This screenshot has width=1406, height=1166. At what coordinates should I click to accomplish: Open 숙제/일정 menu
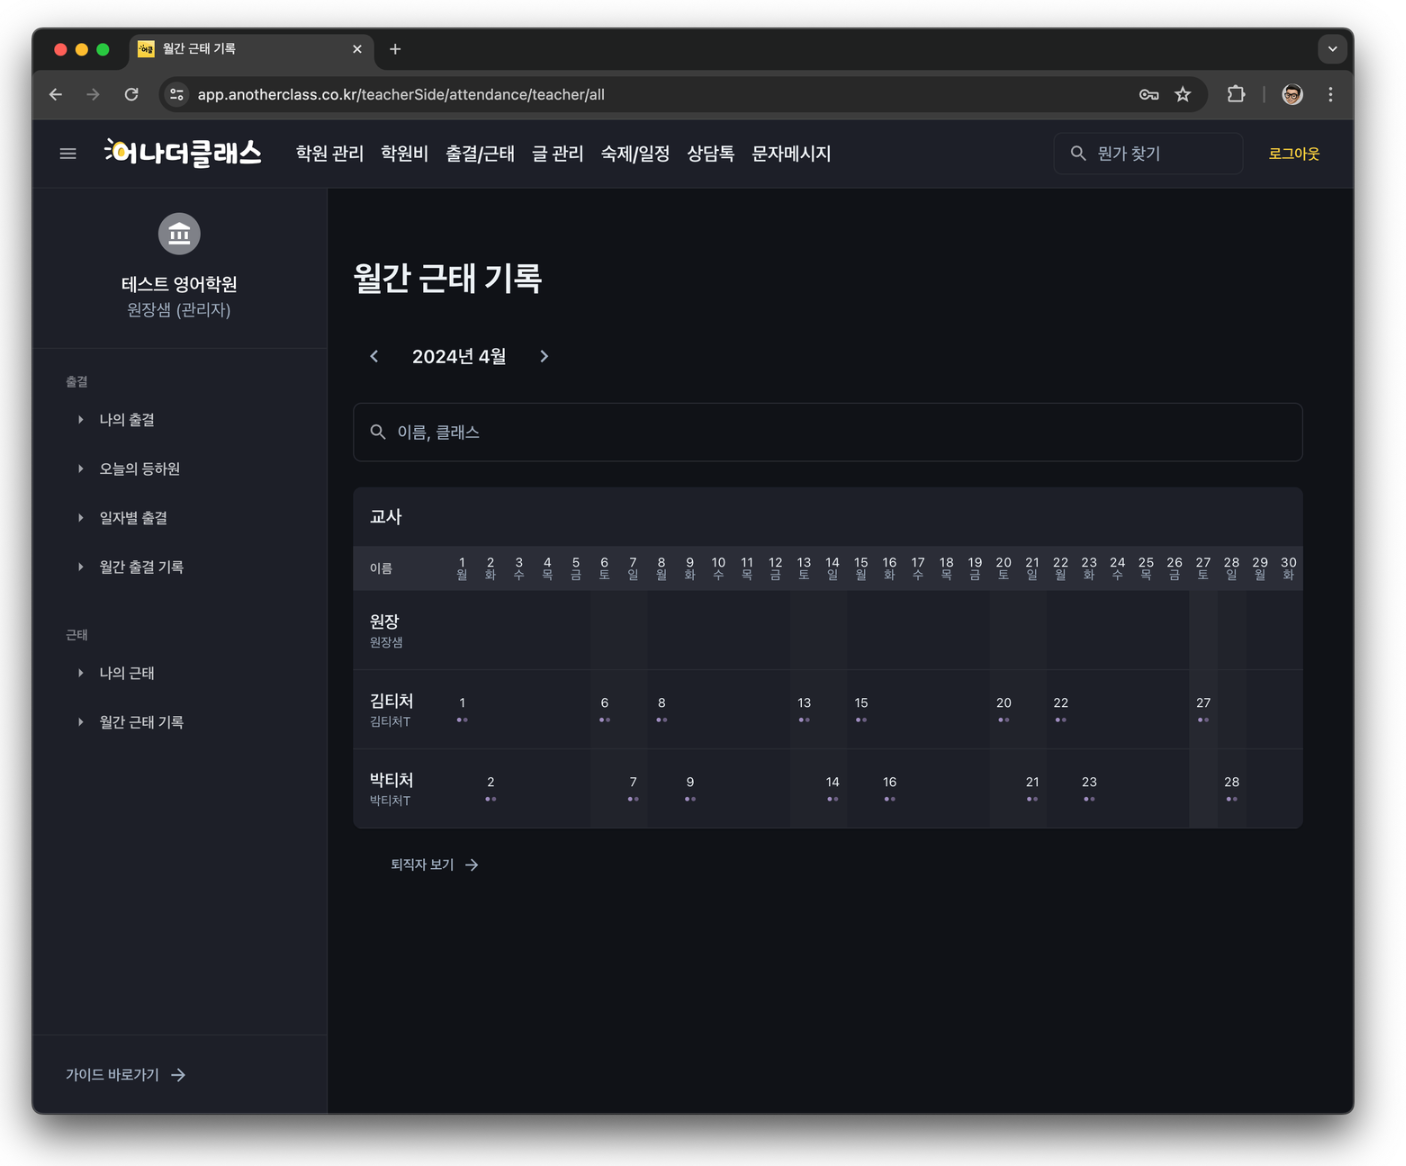[635, 154]
